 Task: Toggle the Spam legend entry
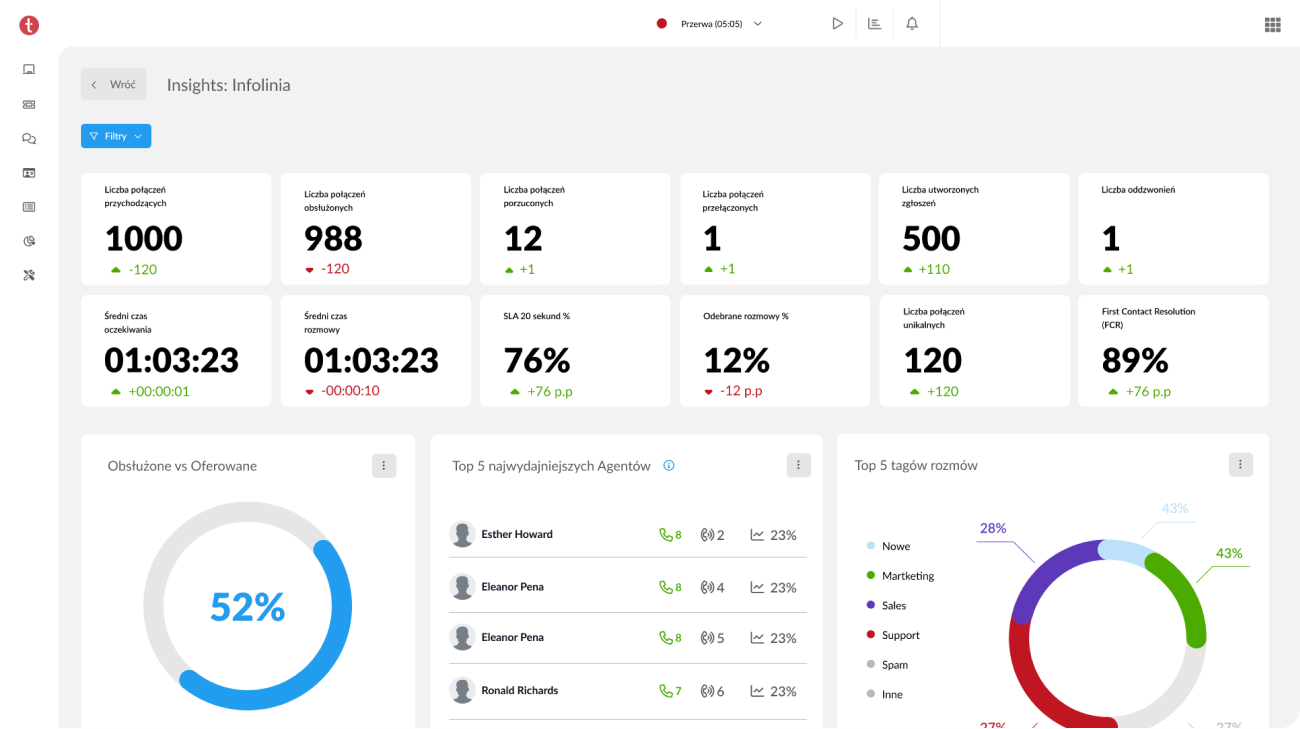(887, 664)
